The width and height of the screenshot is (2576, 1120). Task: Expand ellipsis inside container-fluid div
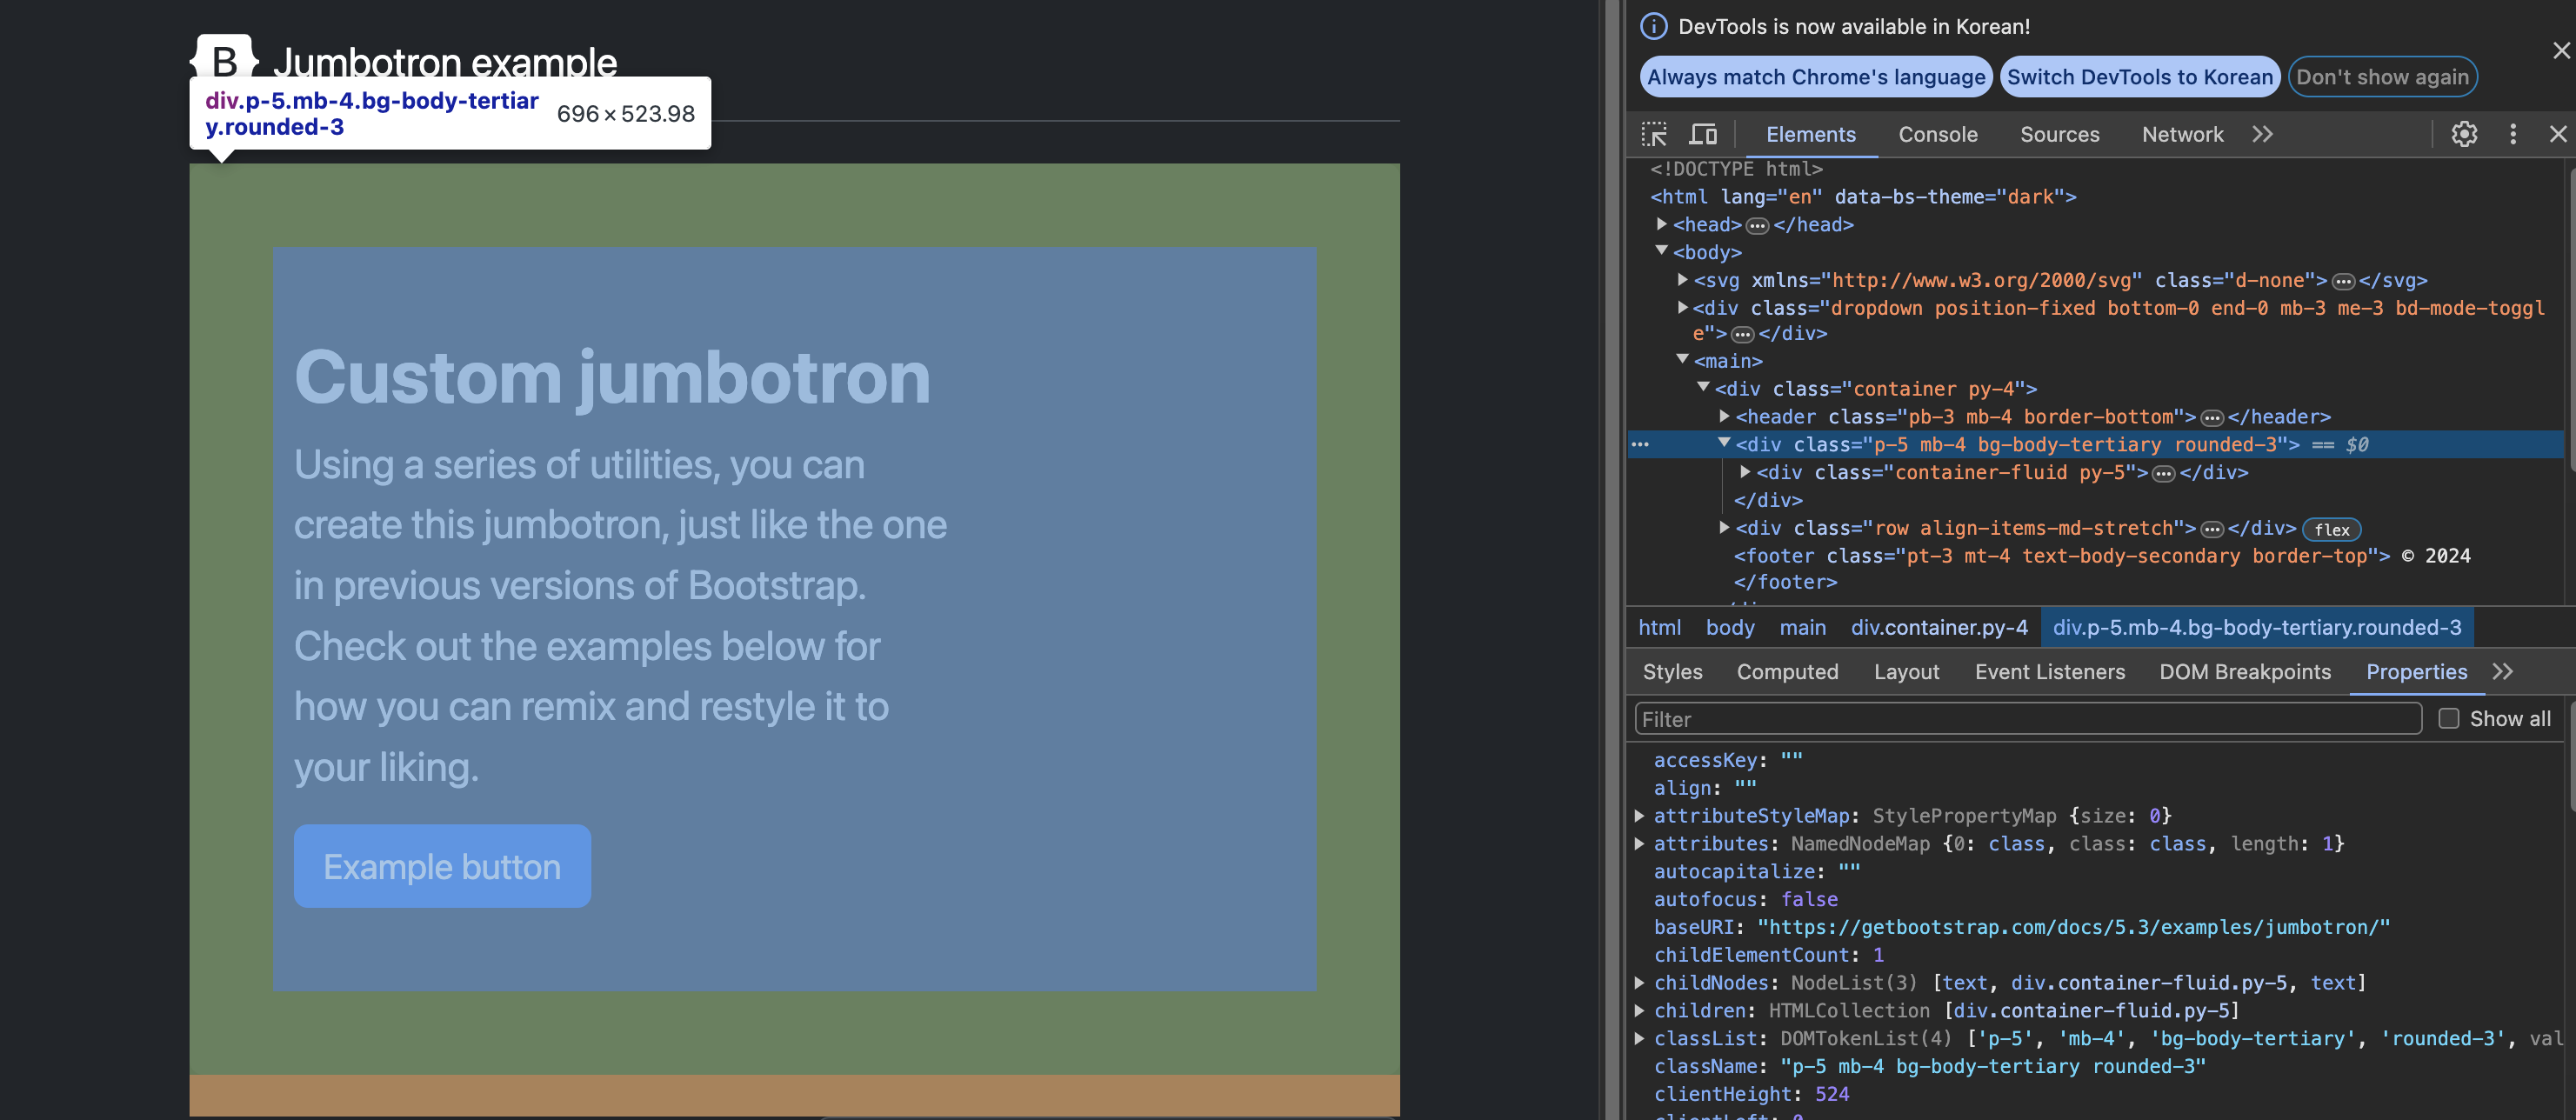(x=2163, y=474)
